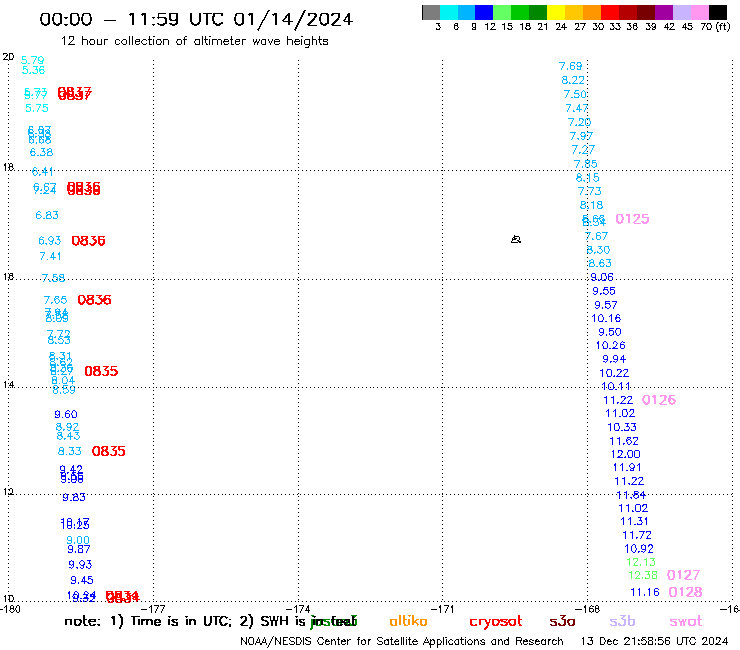Click the pink swot time label '0126'
The height and width of the screenshot is (650, 740).
click(659, 400)
